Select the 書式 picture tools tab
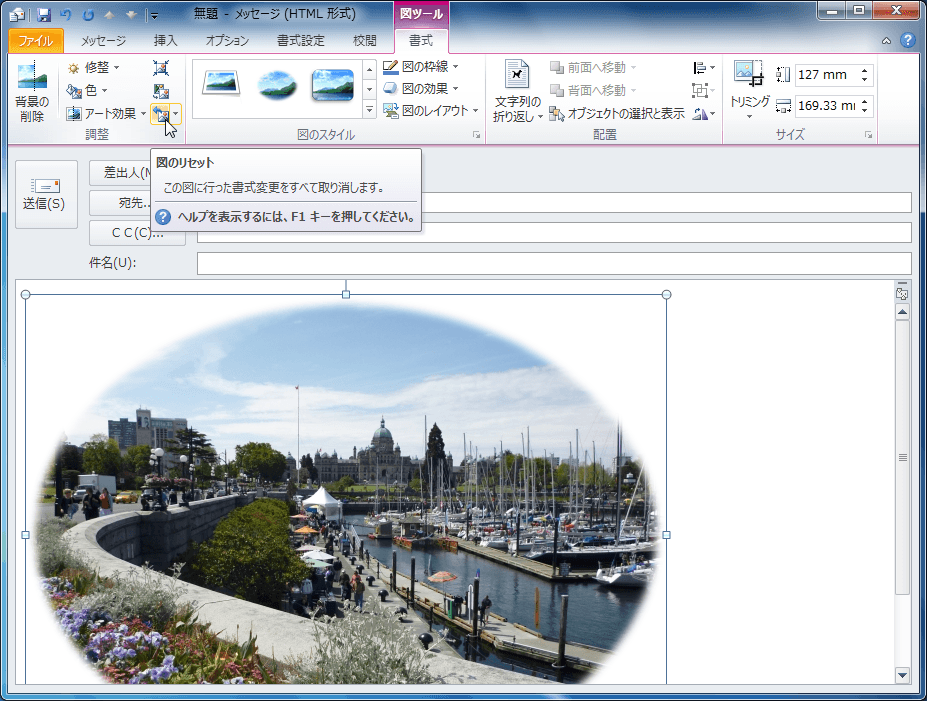Viewport: 927px width, 701px height. click(421, 40)
